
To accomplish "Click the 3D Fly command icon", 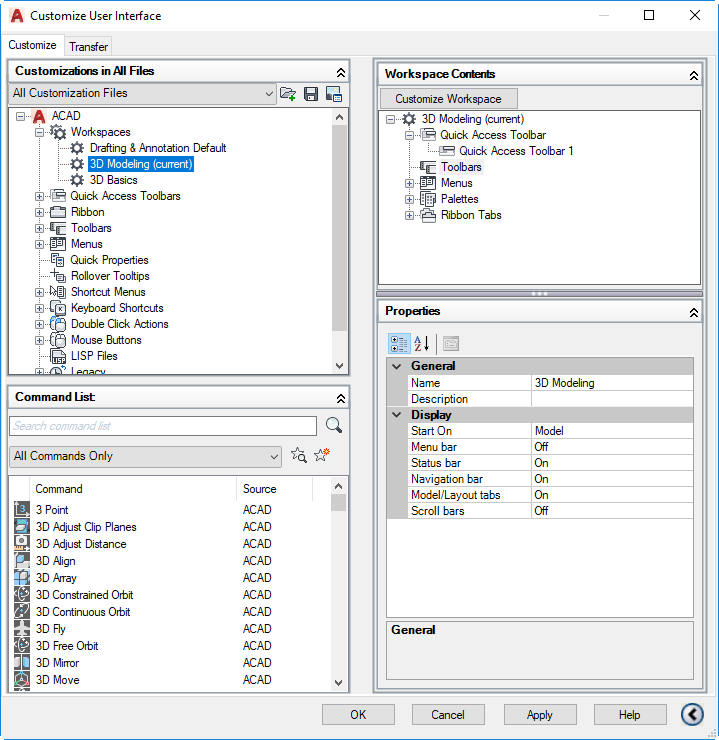I will click(22, 628).
